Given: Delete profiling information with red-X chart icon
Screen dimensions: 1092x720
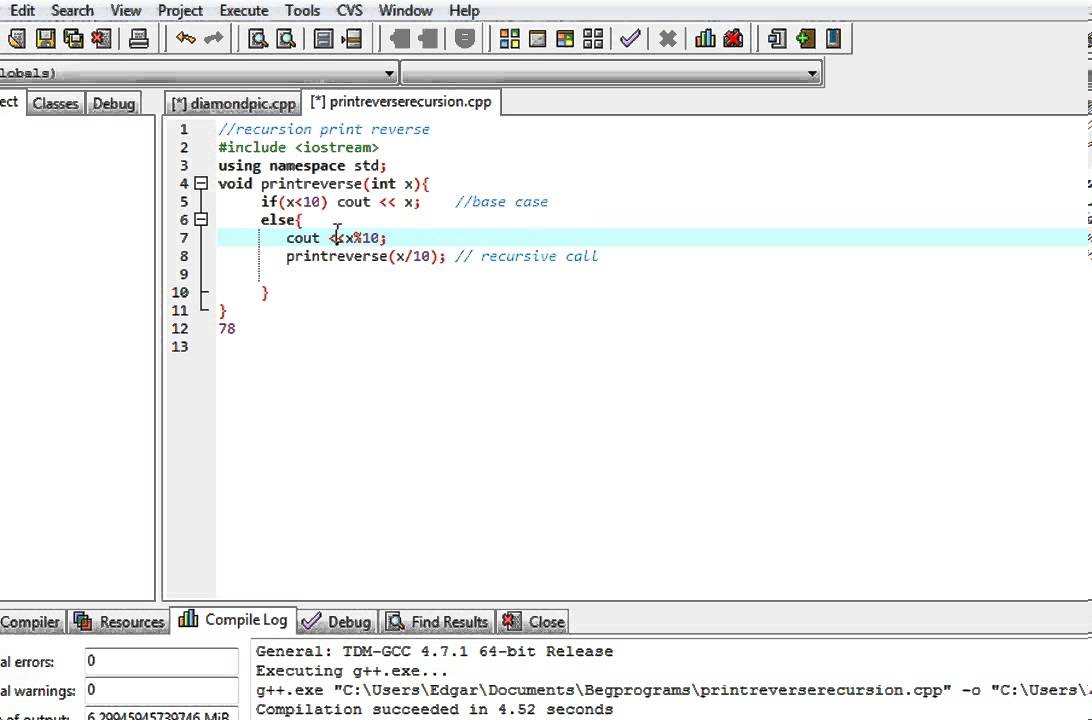Looking at the screenshot, I should (x=733, y=38).
